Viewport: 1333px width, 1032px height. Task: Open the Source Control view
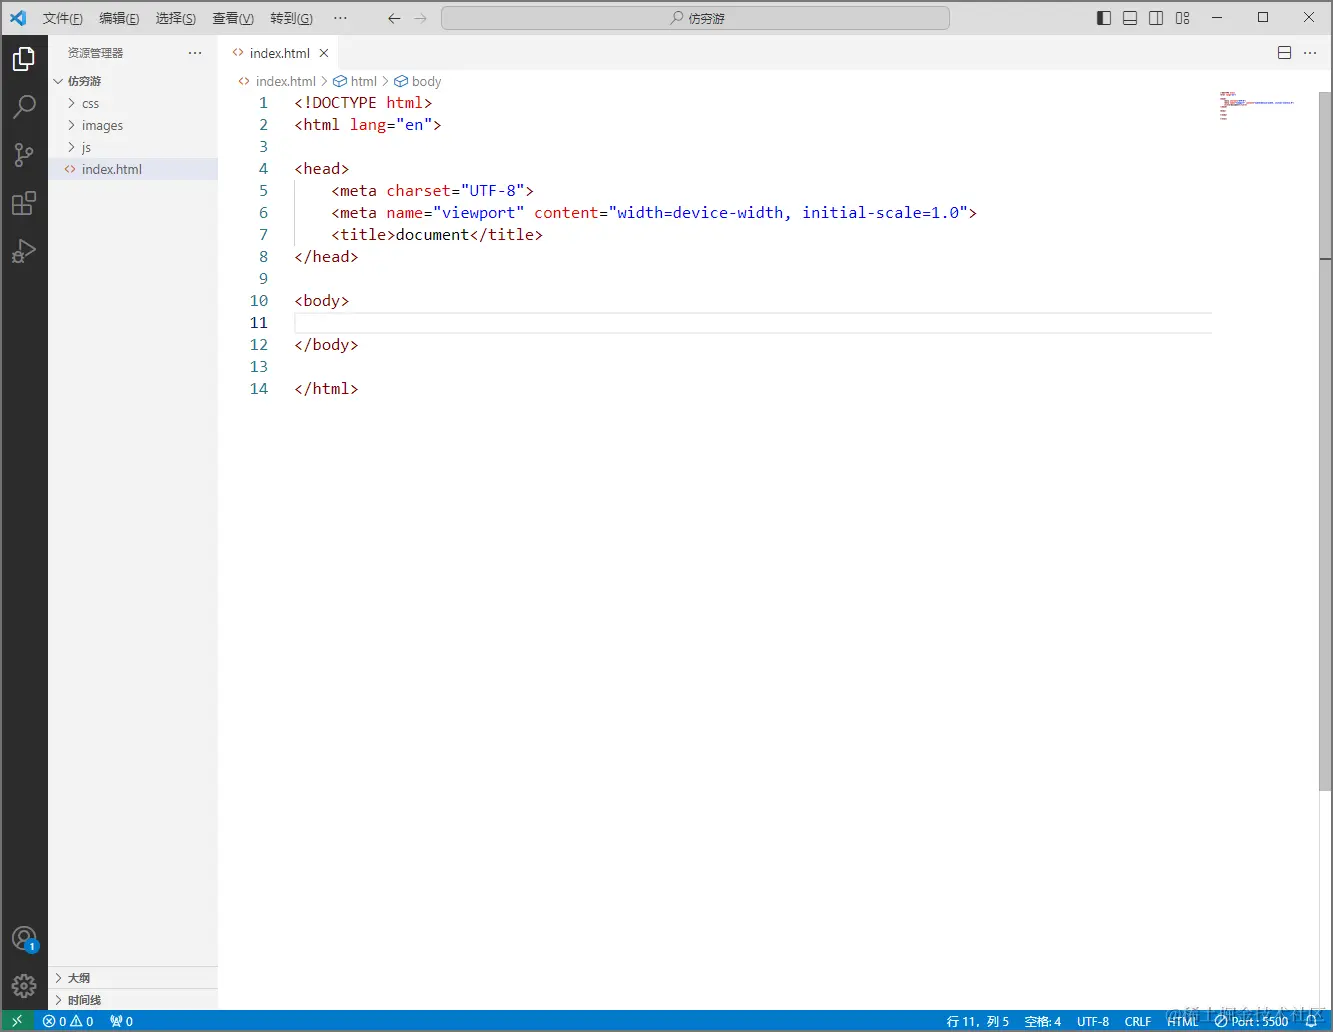tap(24, 155)
